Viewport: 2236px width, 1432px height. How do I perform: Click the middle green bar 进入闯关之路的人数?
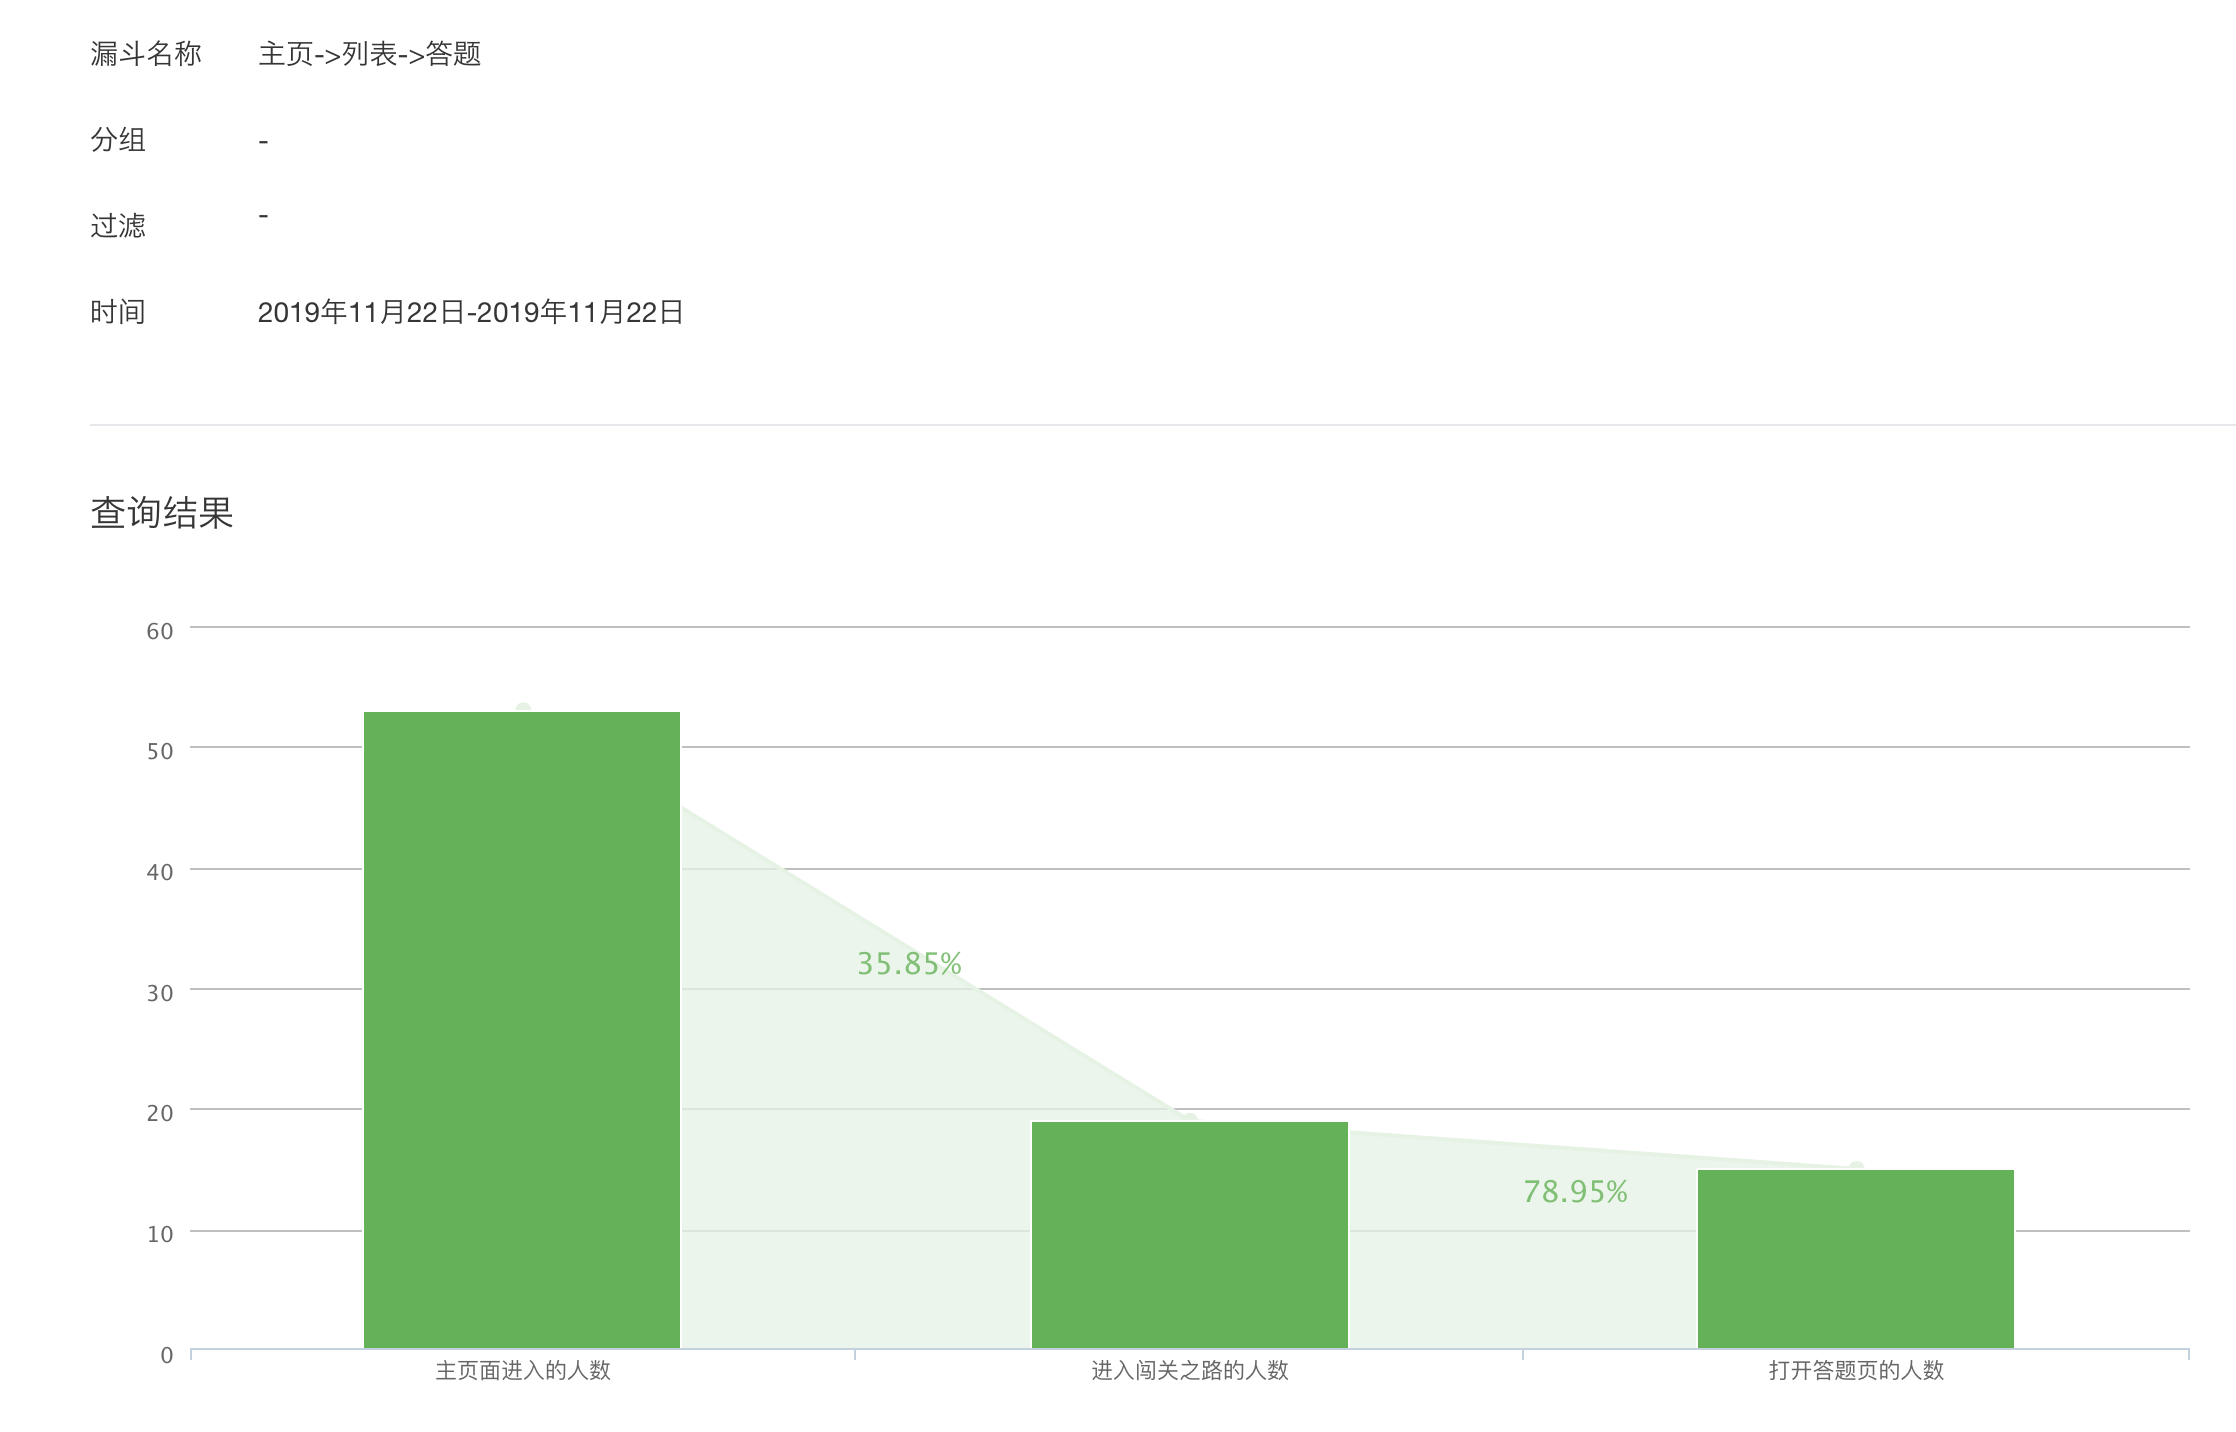point(1189,1235)
